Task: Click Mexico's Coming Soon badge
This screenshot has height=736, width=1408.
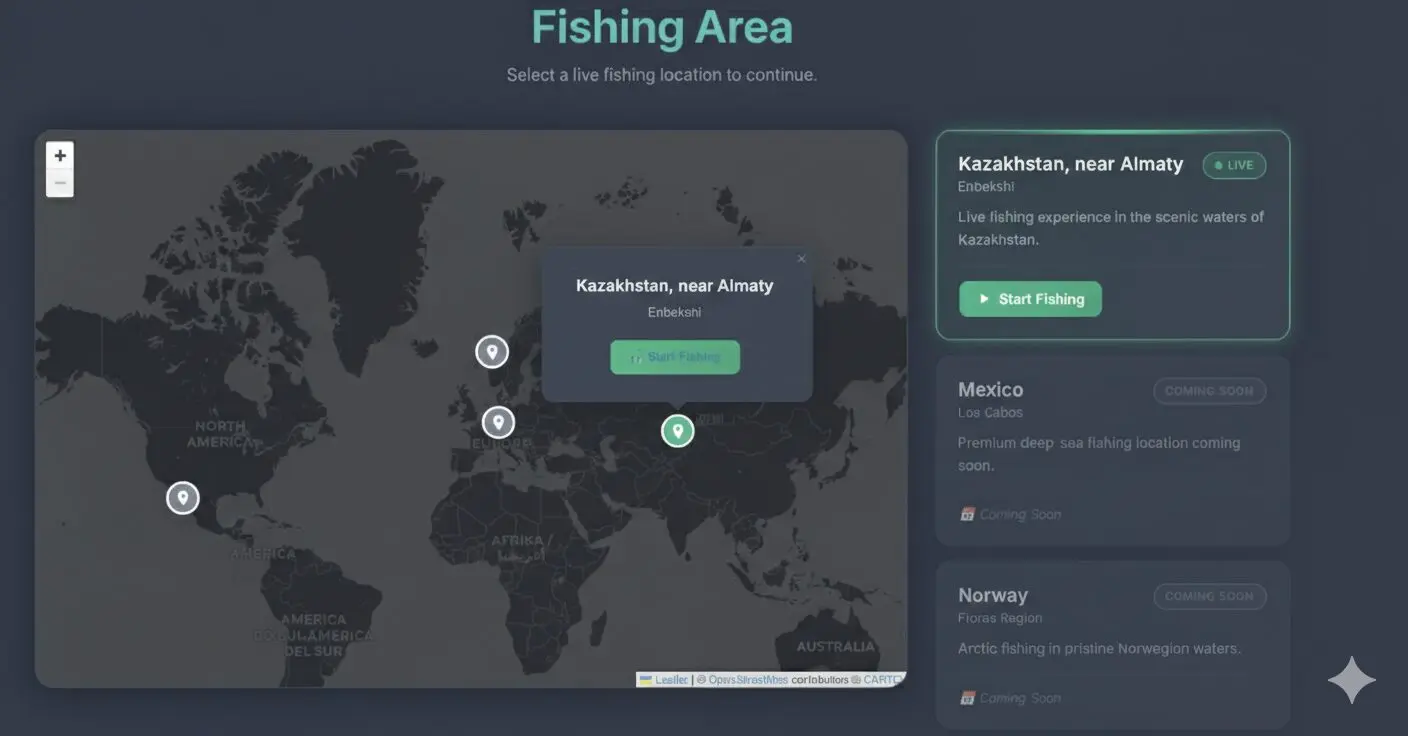Action: point(1209,391)
